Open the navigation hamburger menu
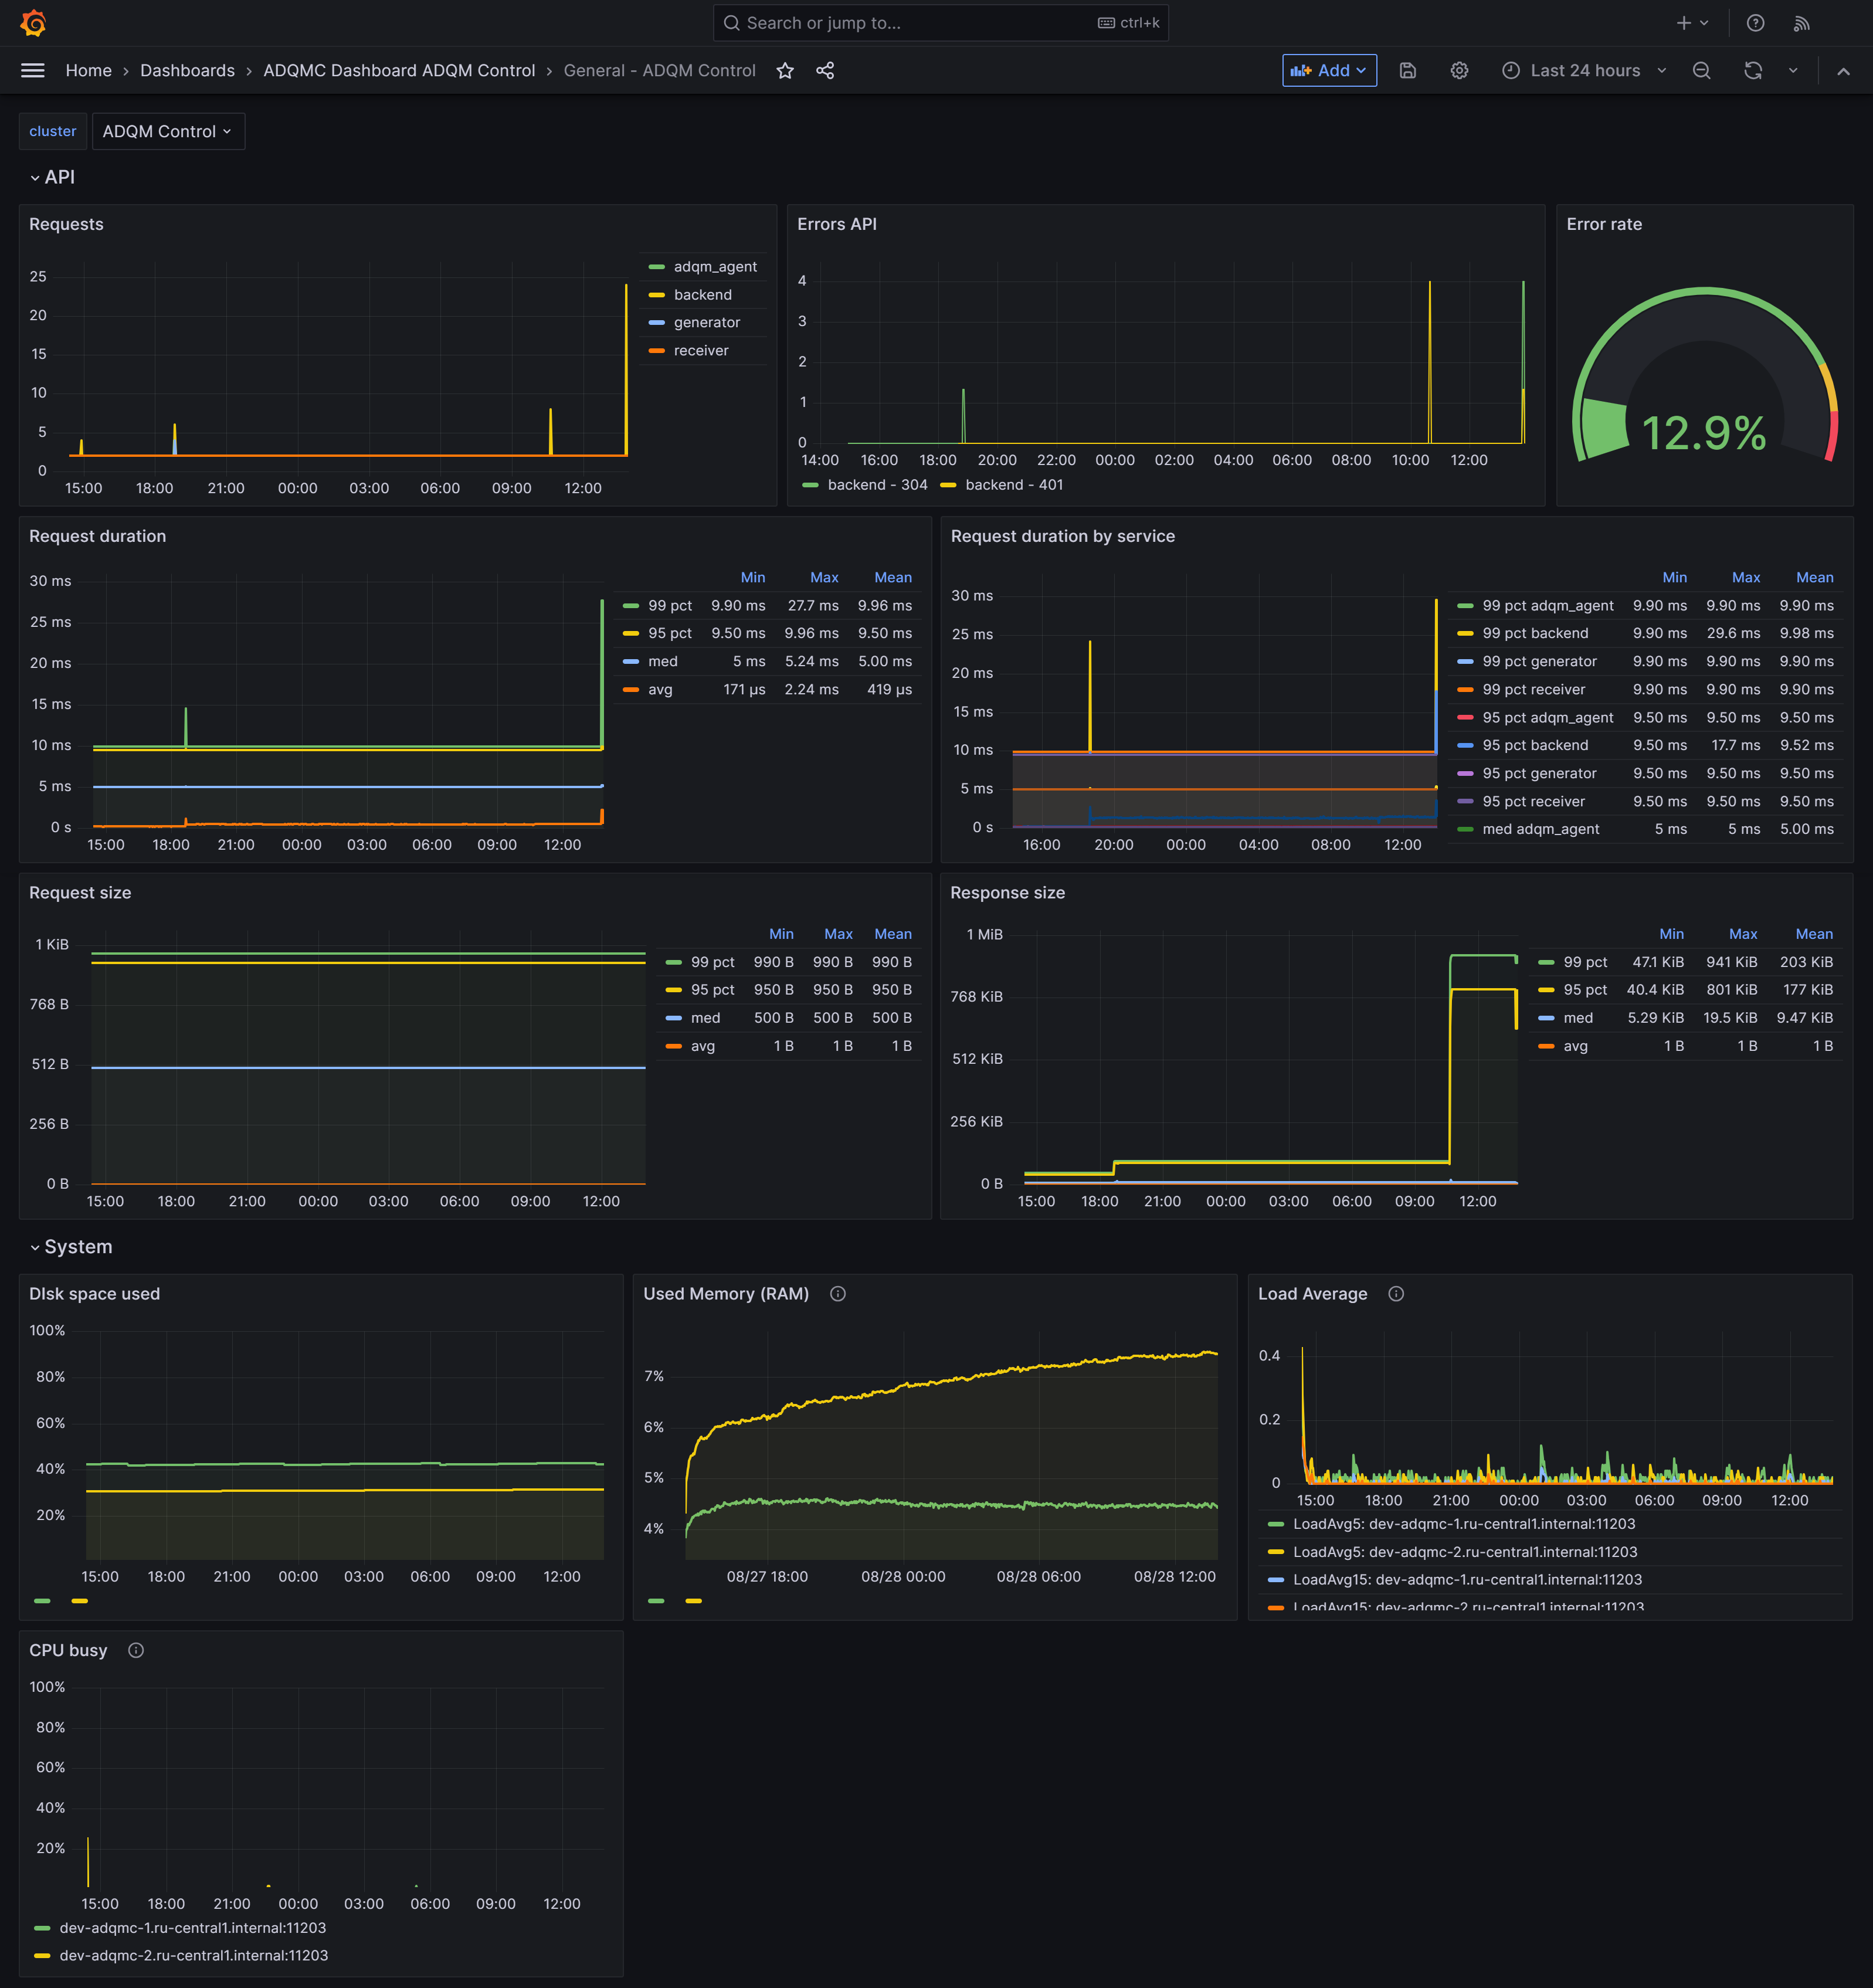 click(32, 70)
